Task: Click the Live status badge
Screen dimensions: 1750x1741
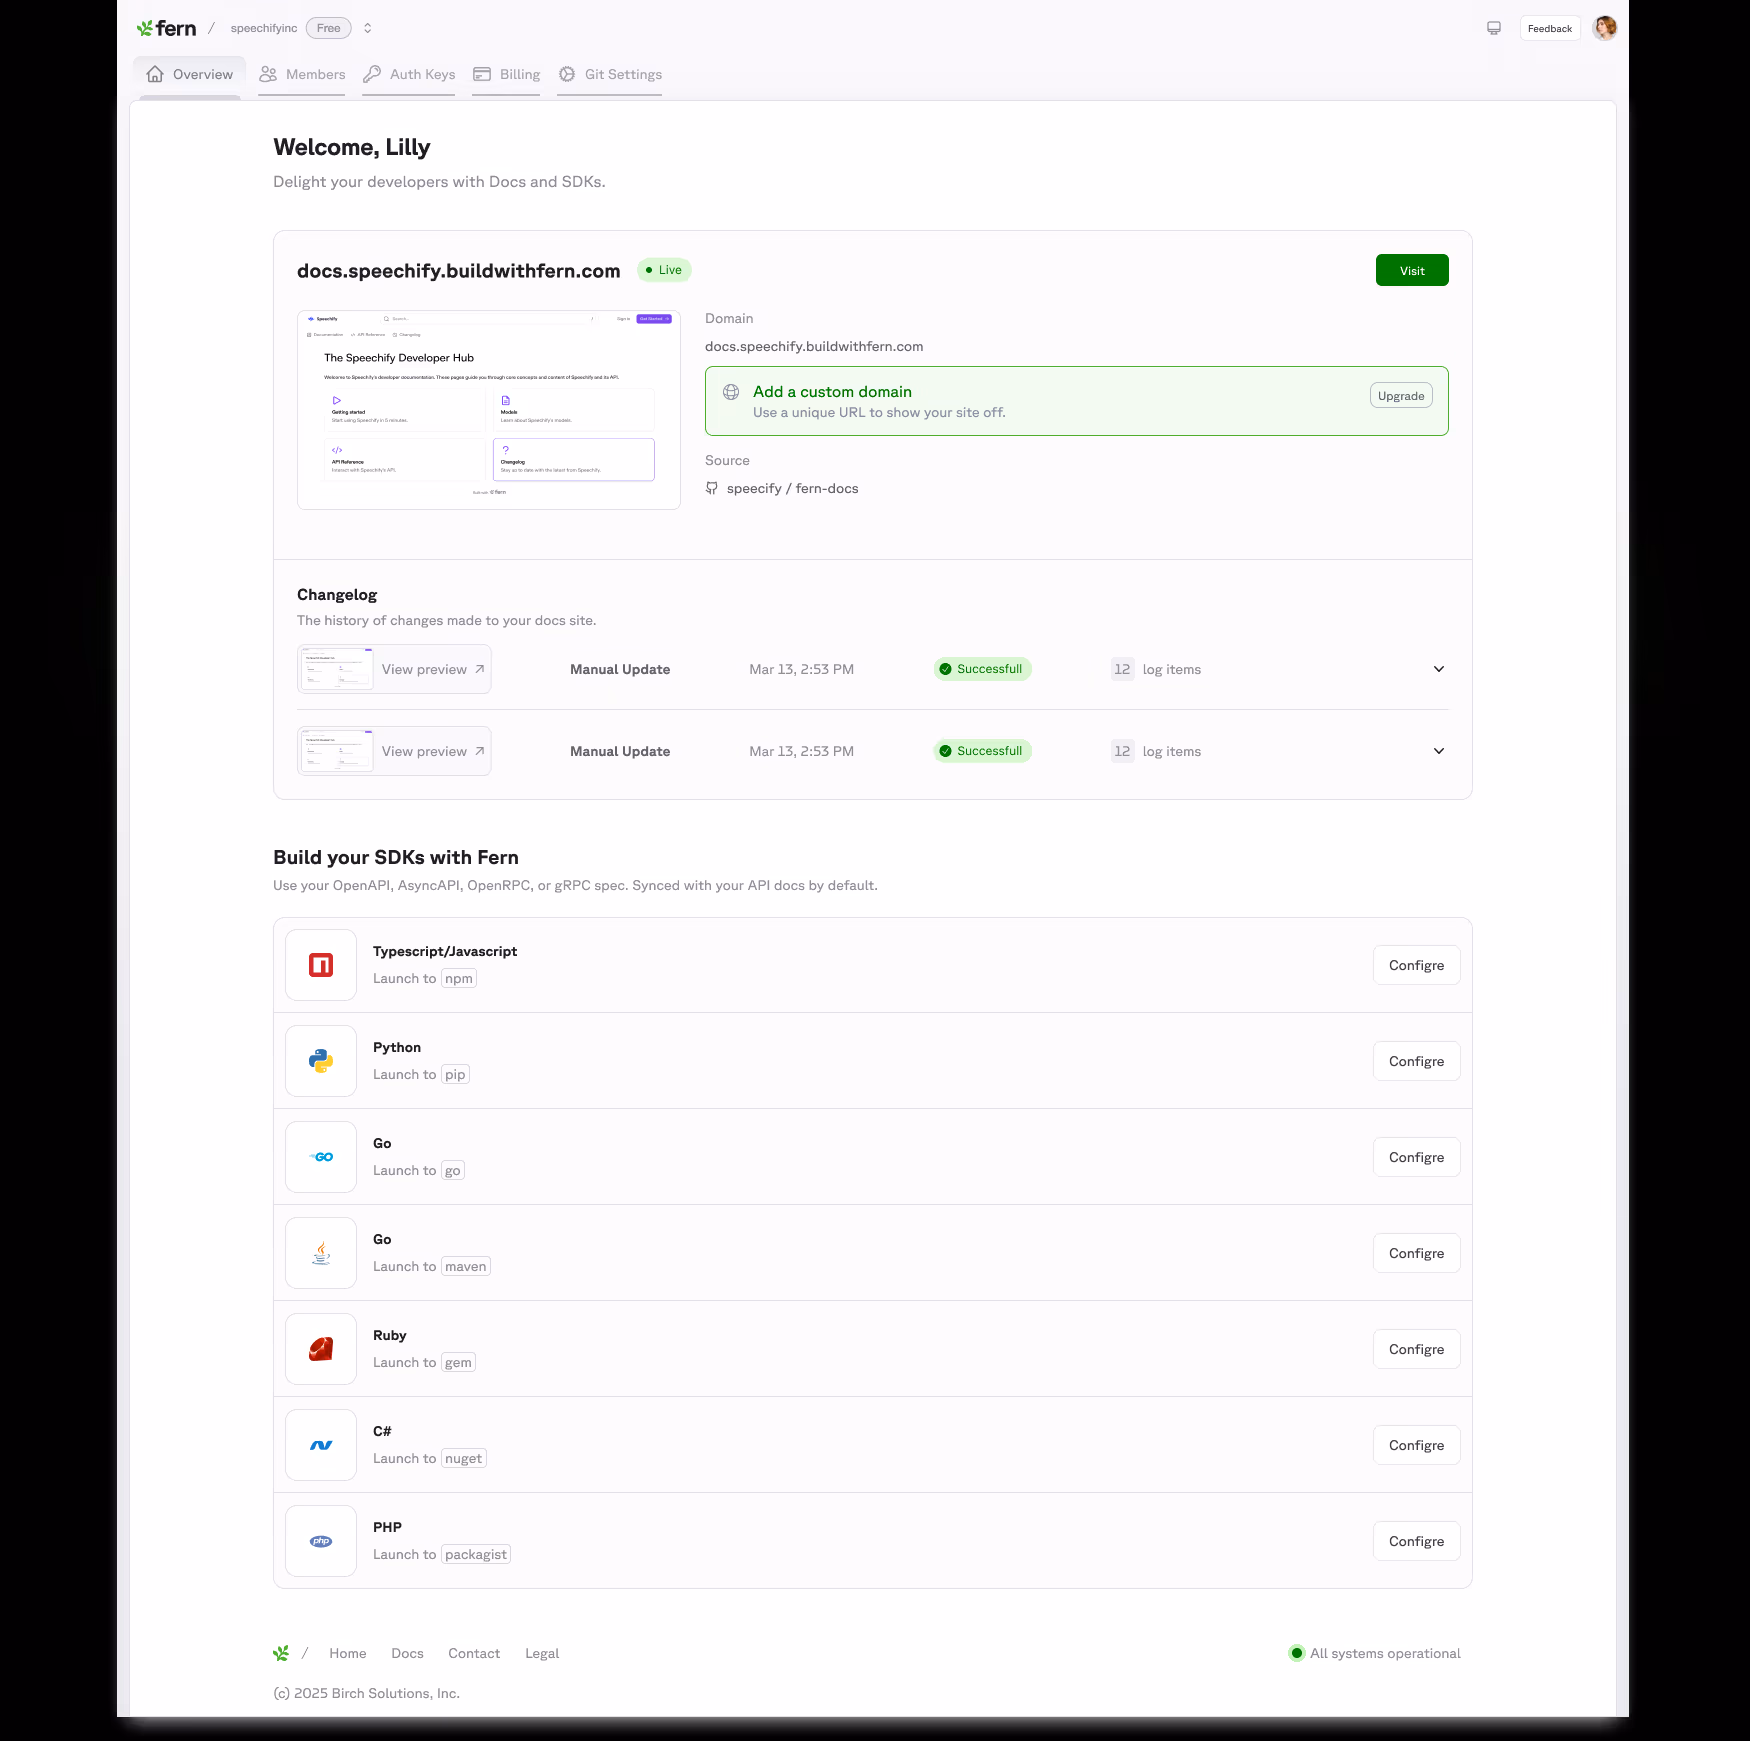Action: click(x=664, y=270)
